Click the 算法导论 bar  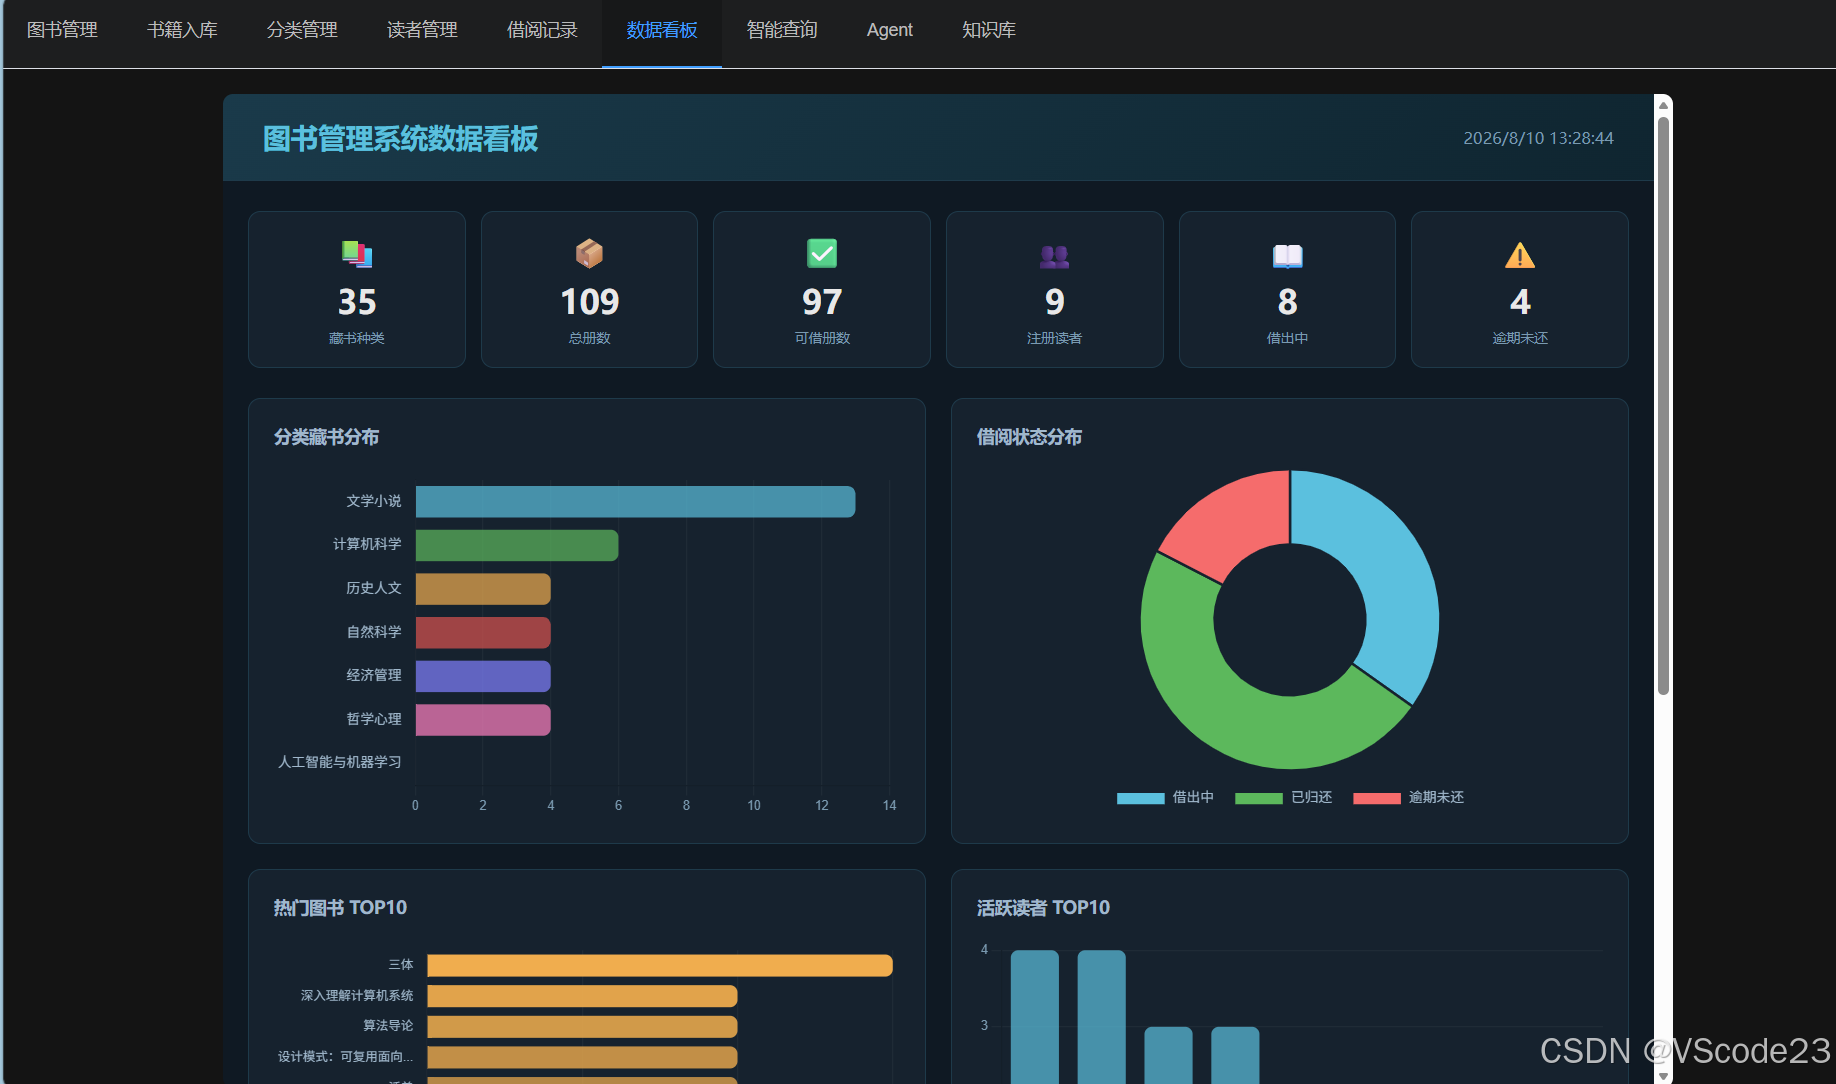[582, 1026]
